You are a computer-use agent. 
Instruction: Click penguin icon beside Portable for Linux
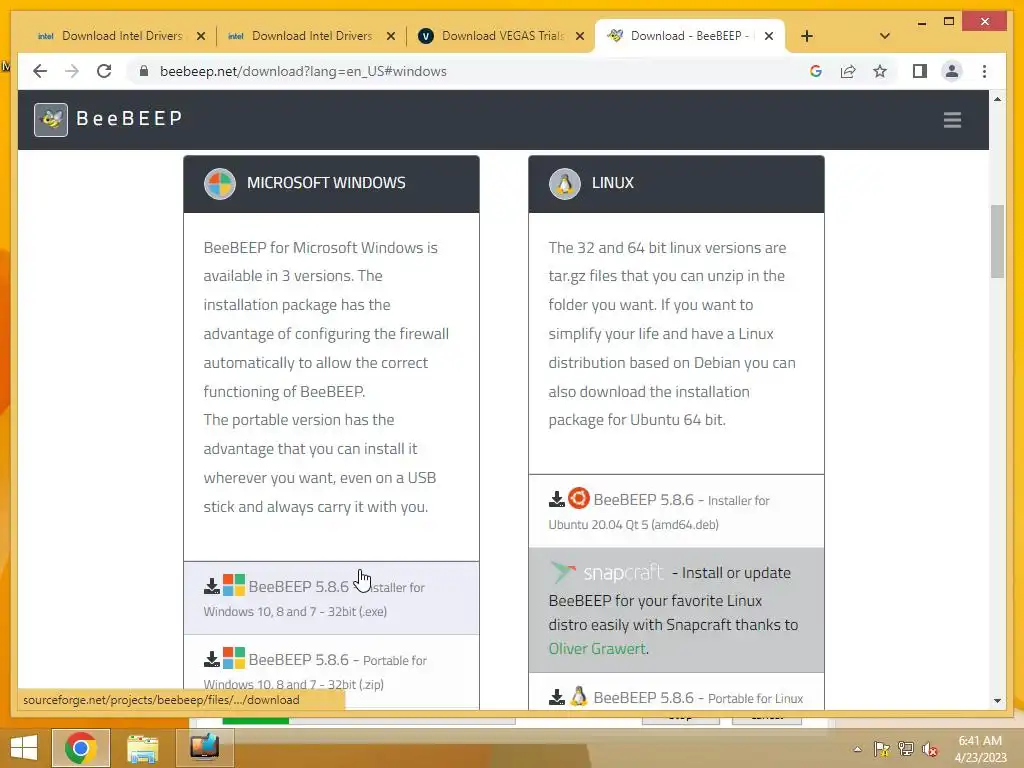579,696
